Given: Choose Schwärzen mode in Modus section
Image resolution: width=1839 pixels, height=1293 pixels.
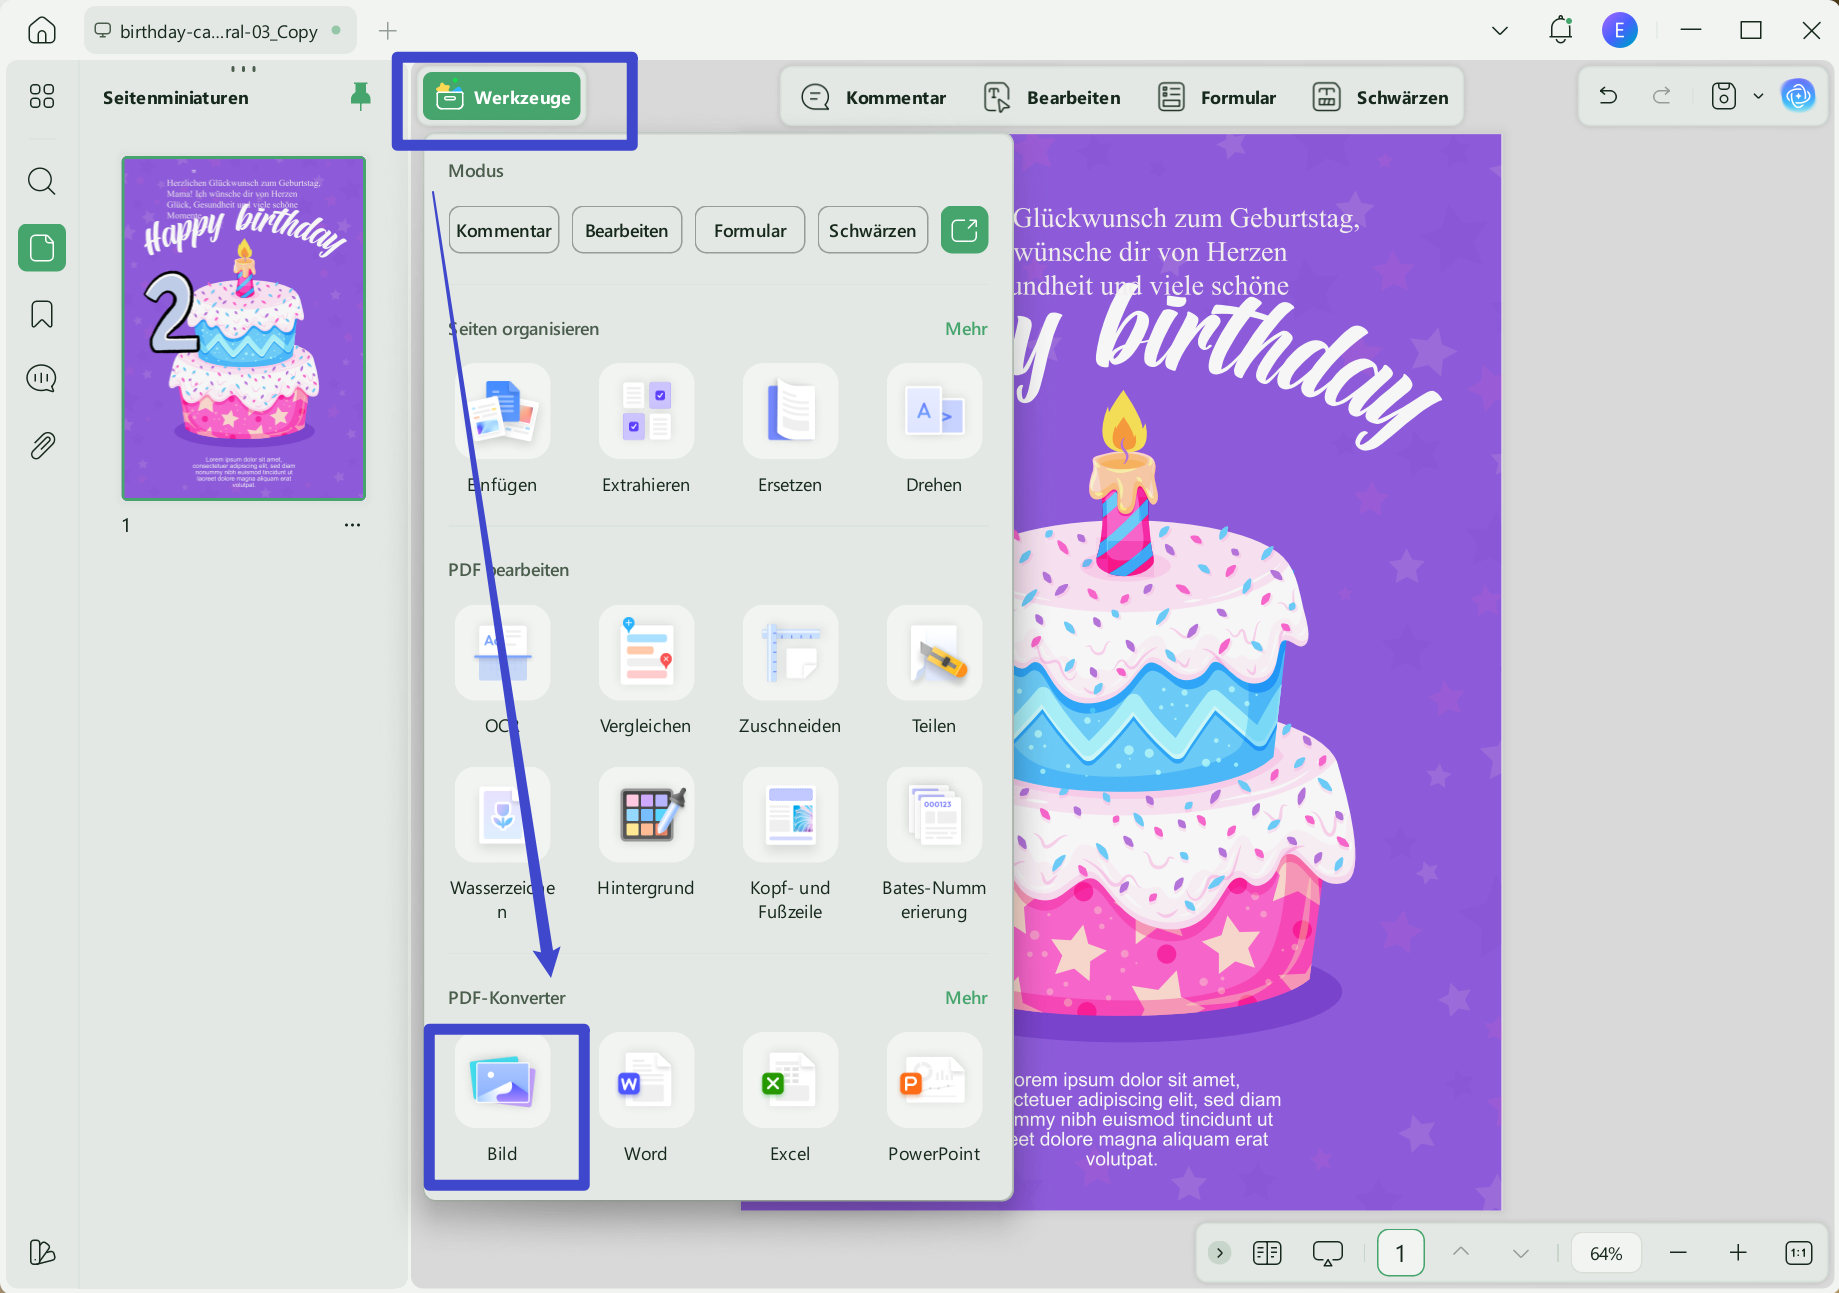Looking at the screenshot, I should click(x=873, y=230).
